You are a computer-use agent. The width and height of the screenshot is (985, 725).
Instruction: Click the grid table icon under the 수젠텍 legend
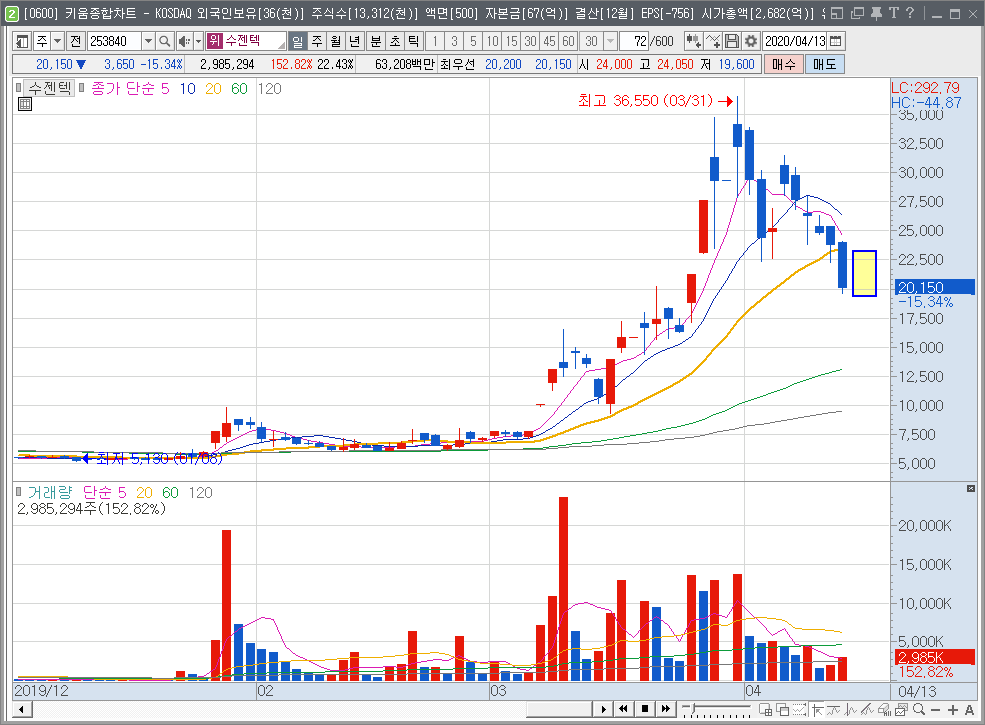click(x=24, y=104)
